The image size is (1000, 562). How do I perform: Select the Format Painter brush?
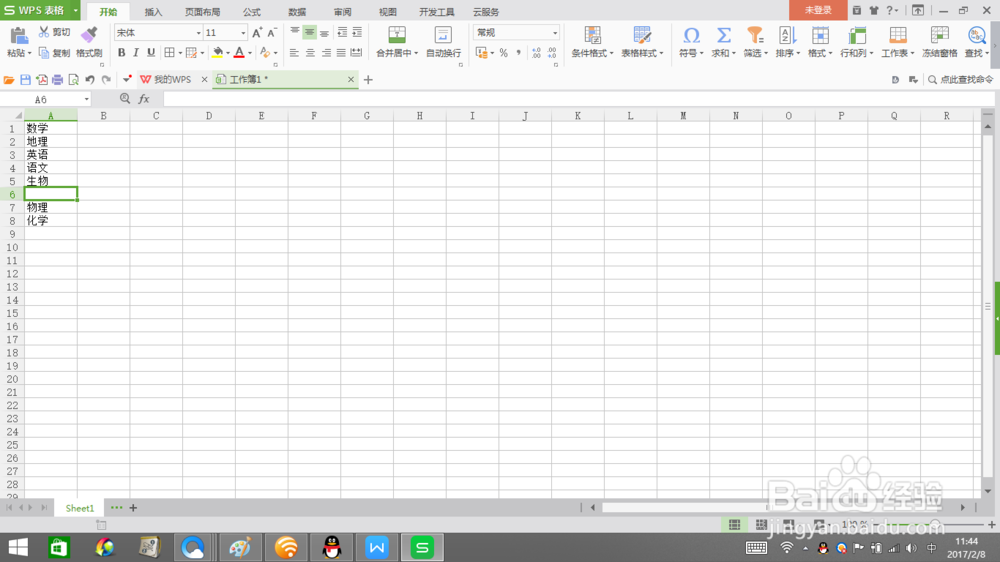(89, 35)
